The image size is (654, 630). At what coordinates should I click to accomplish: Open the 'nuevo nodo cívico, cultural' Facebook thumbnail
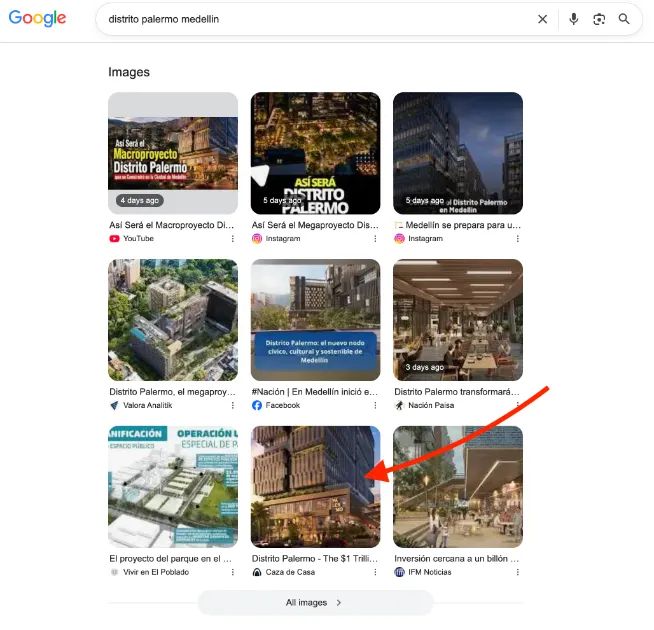(315, 320)
